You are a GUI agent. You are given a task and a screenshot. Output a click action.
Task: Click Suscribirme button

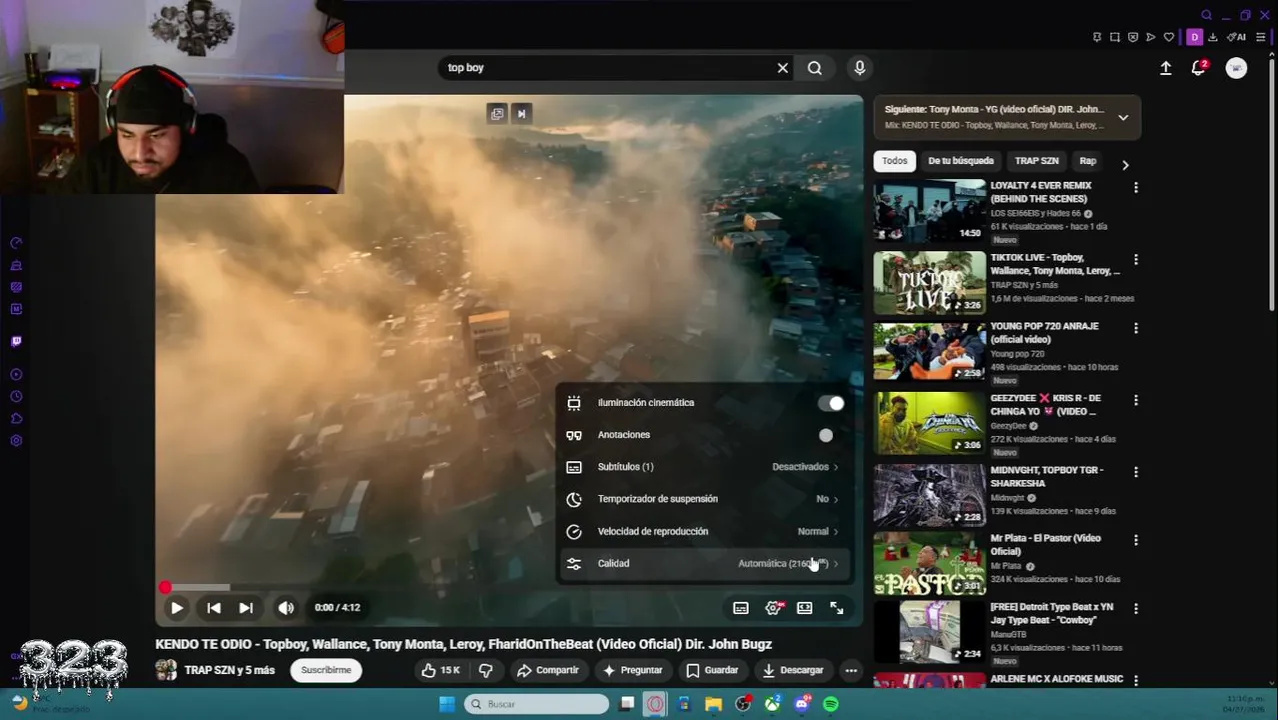(x=326, y=670)
